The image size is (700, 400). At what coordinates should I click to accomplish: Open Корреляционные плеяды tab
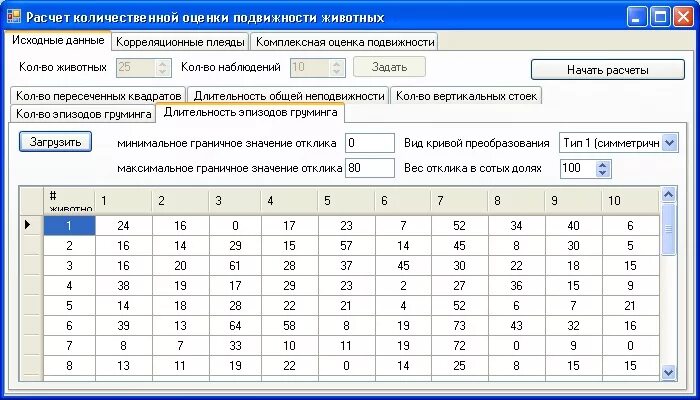click(180, 42)
